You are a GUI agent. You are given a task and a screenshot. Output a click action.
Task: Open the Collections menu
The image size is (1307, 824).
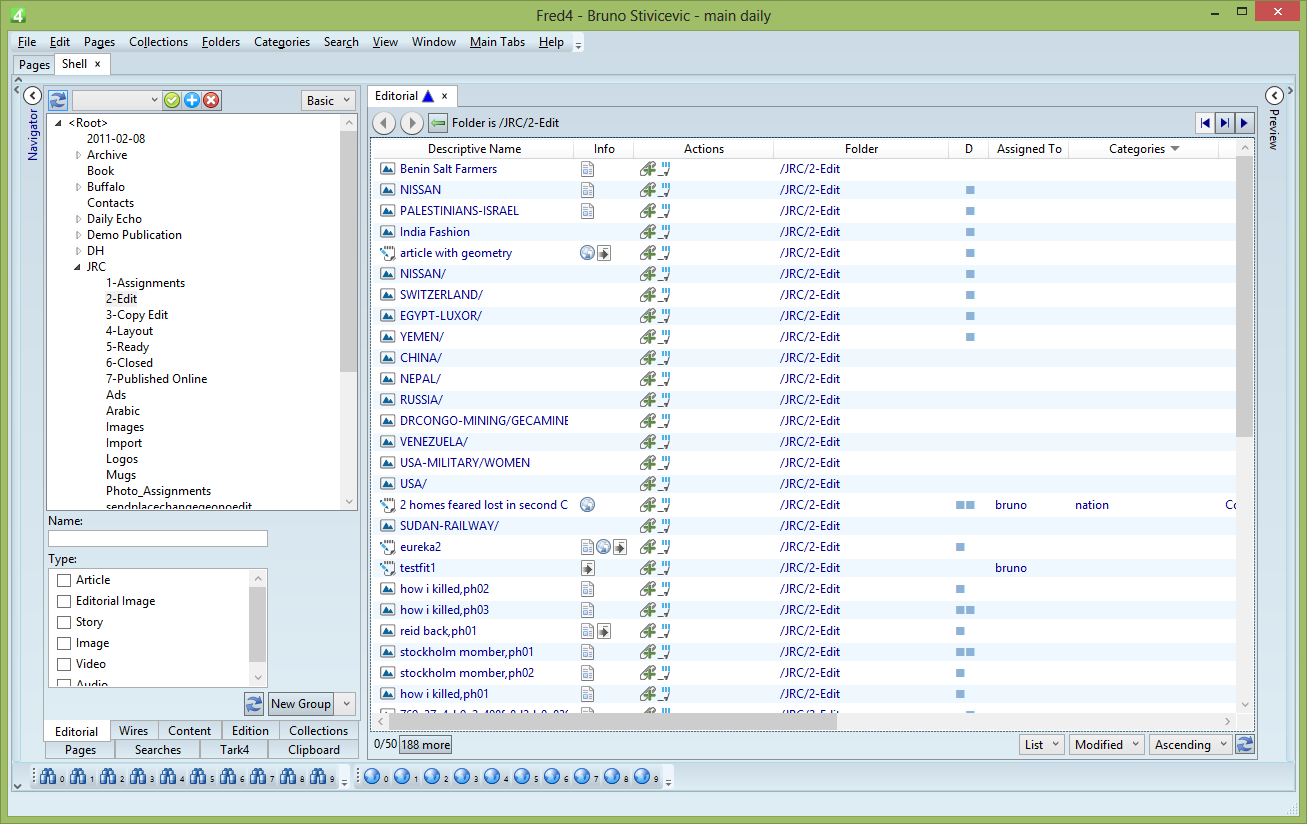pyautogui.click(x=158, y=42)
